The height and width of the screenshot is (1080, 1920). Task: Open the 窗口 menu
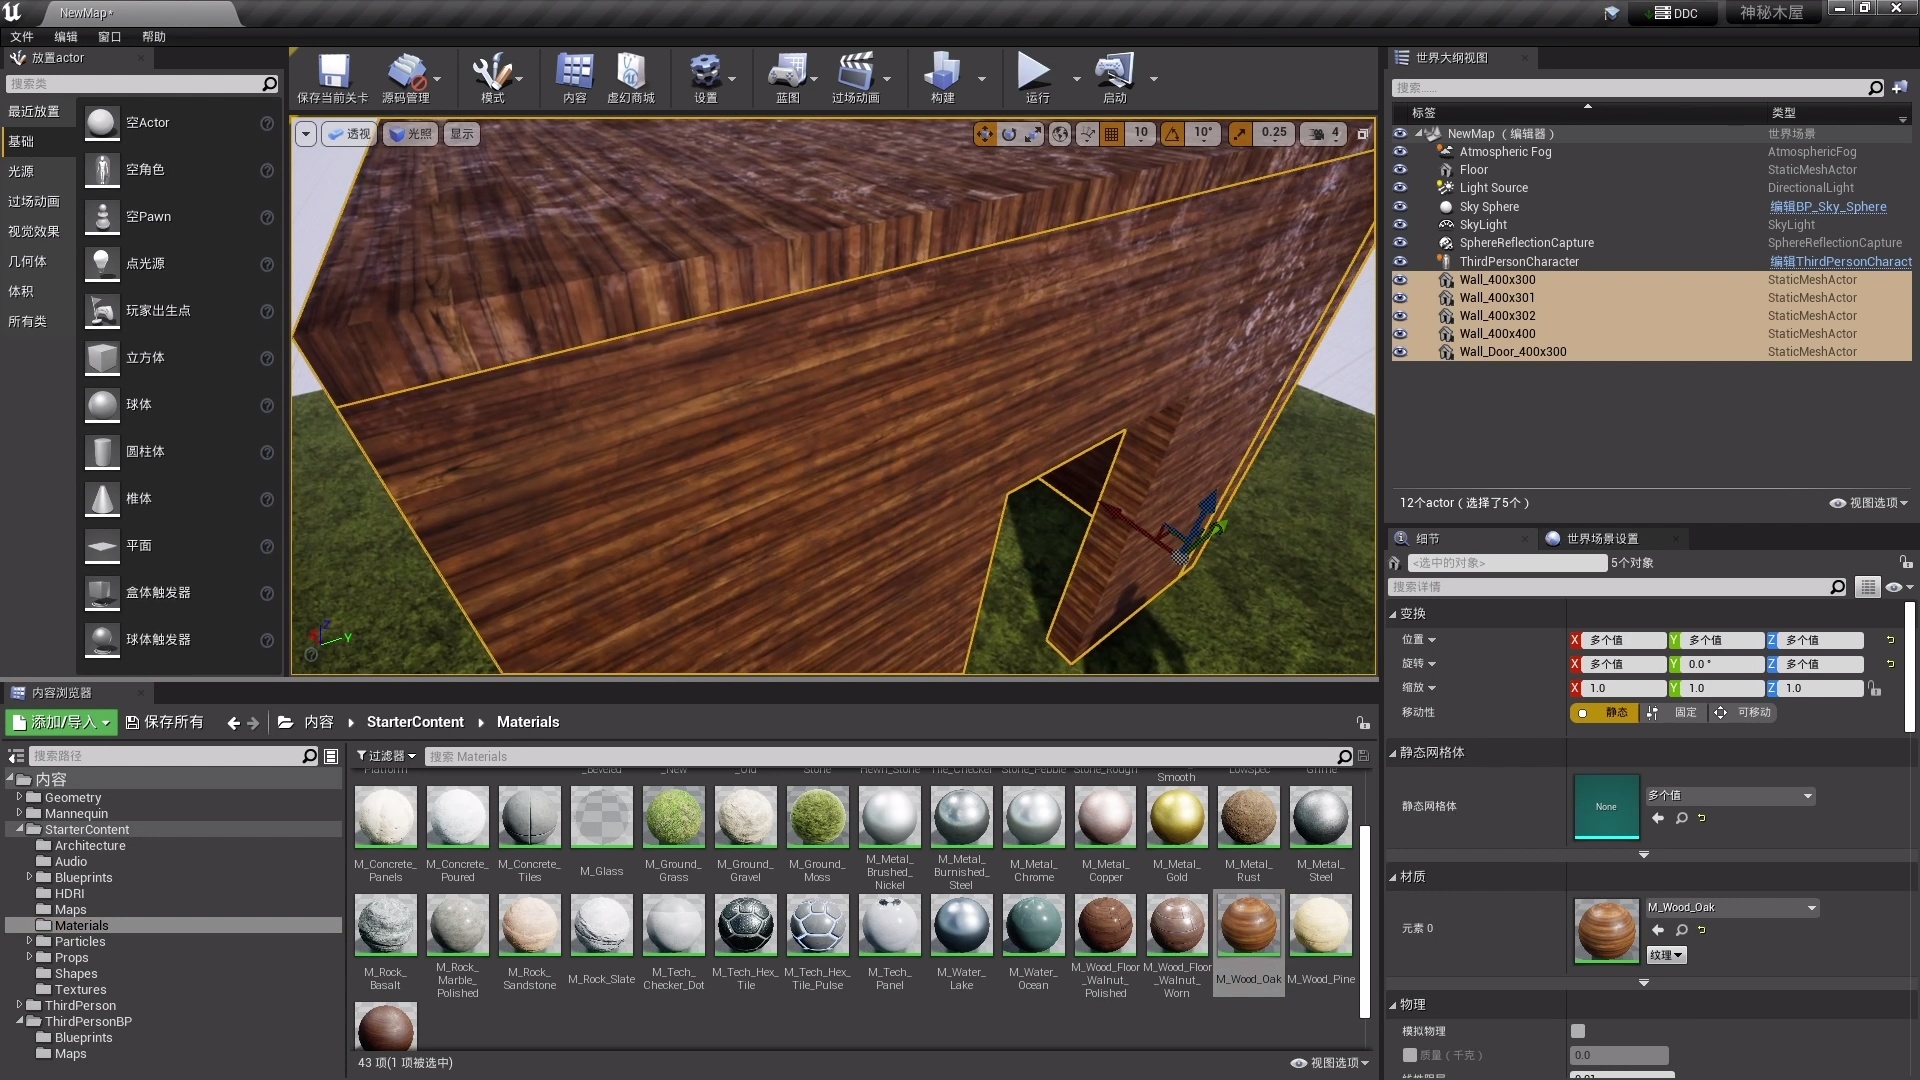coord(108,36)
